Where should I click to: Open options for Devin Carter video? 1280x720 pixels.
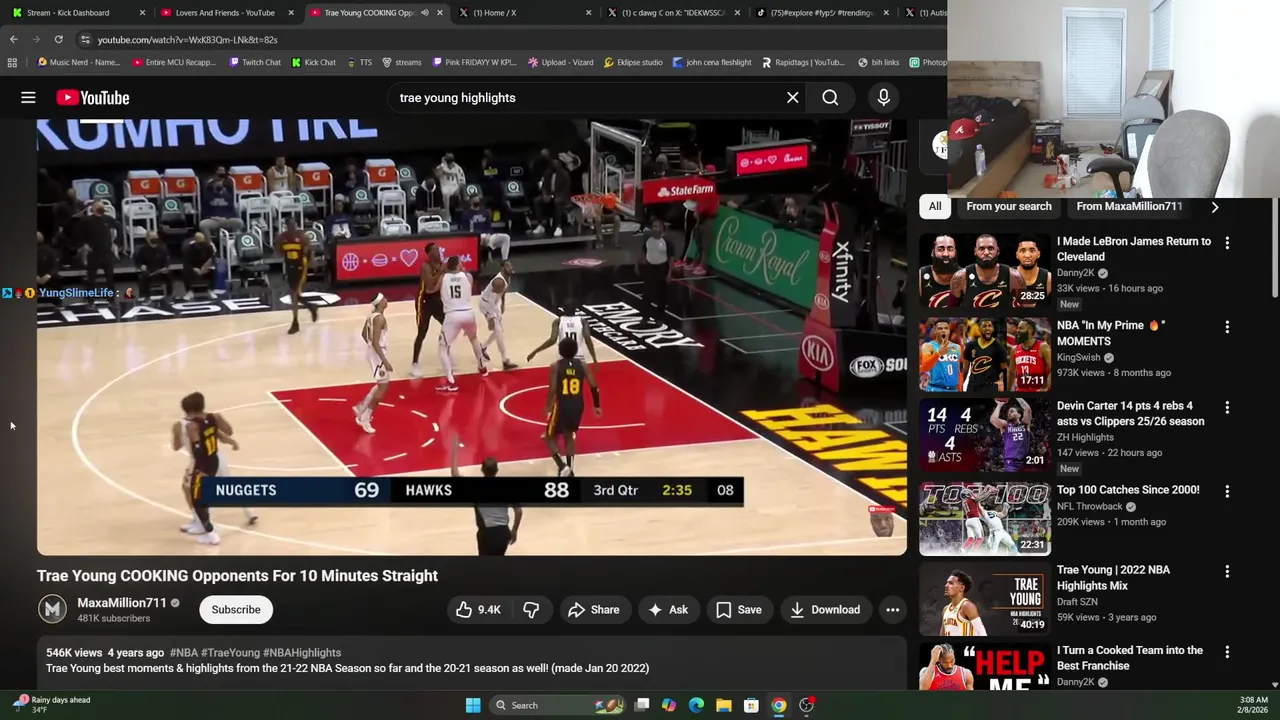(x=1227, y=408)
